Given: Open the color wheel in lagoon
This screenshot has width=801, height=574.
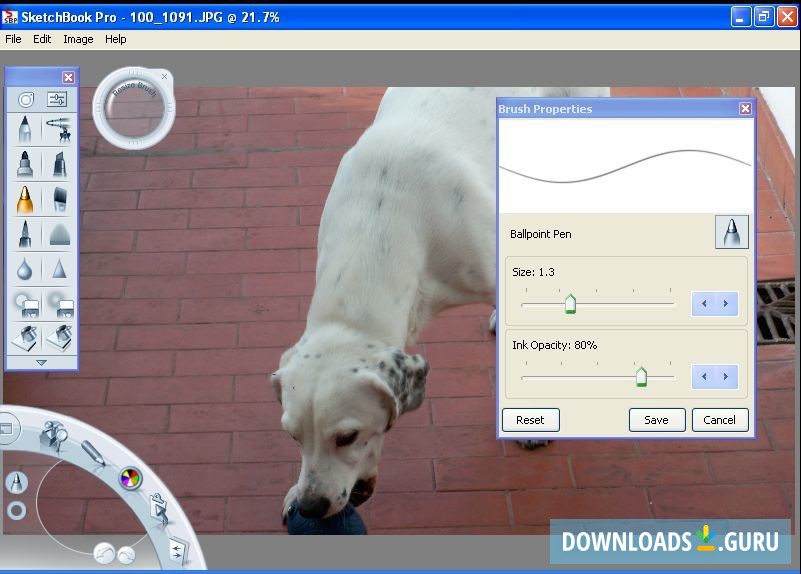Looking at the screenshot, I should tap(130, 479).
